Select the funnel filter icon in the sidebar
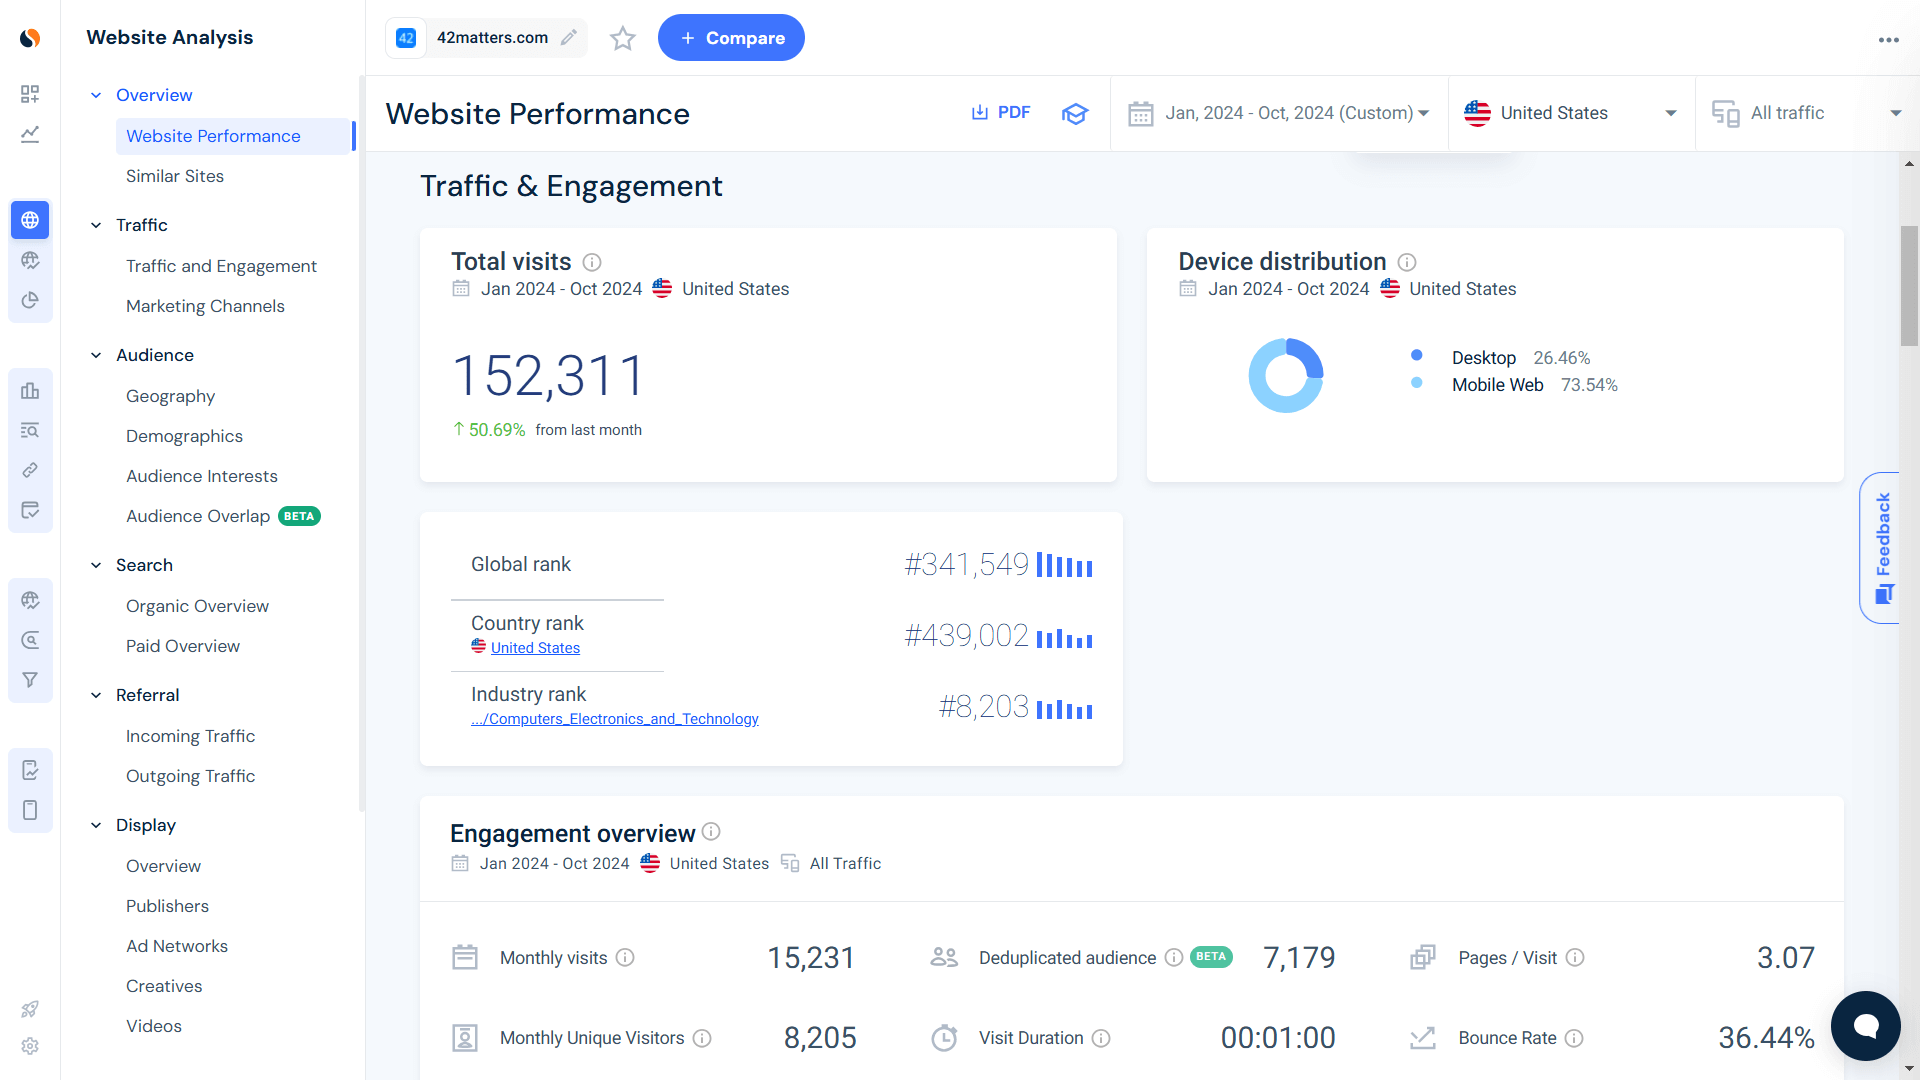 pyautogui.click(x=30, y=679)
